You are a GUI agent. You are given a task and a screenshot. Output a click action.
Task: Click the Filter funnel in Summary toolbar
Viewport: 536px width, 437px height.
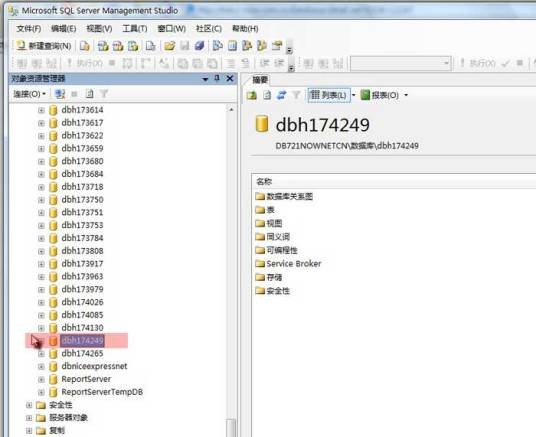pyautogui.click(x=296, y=95)
